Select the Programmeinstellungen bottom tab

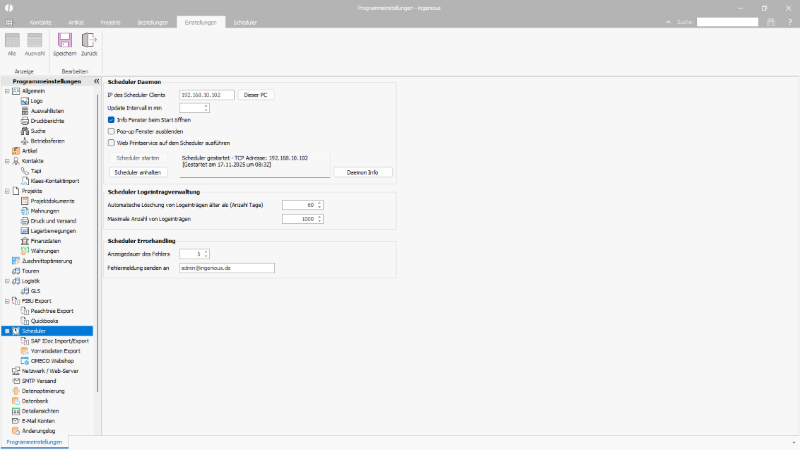[x=34, y=442]
